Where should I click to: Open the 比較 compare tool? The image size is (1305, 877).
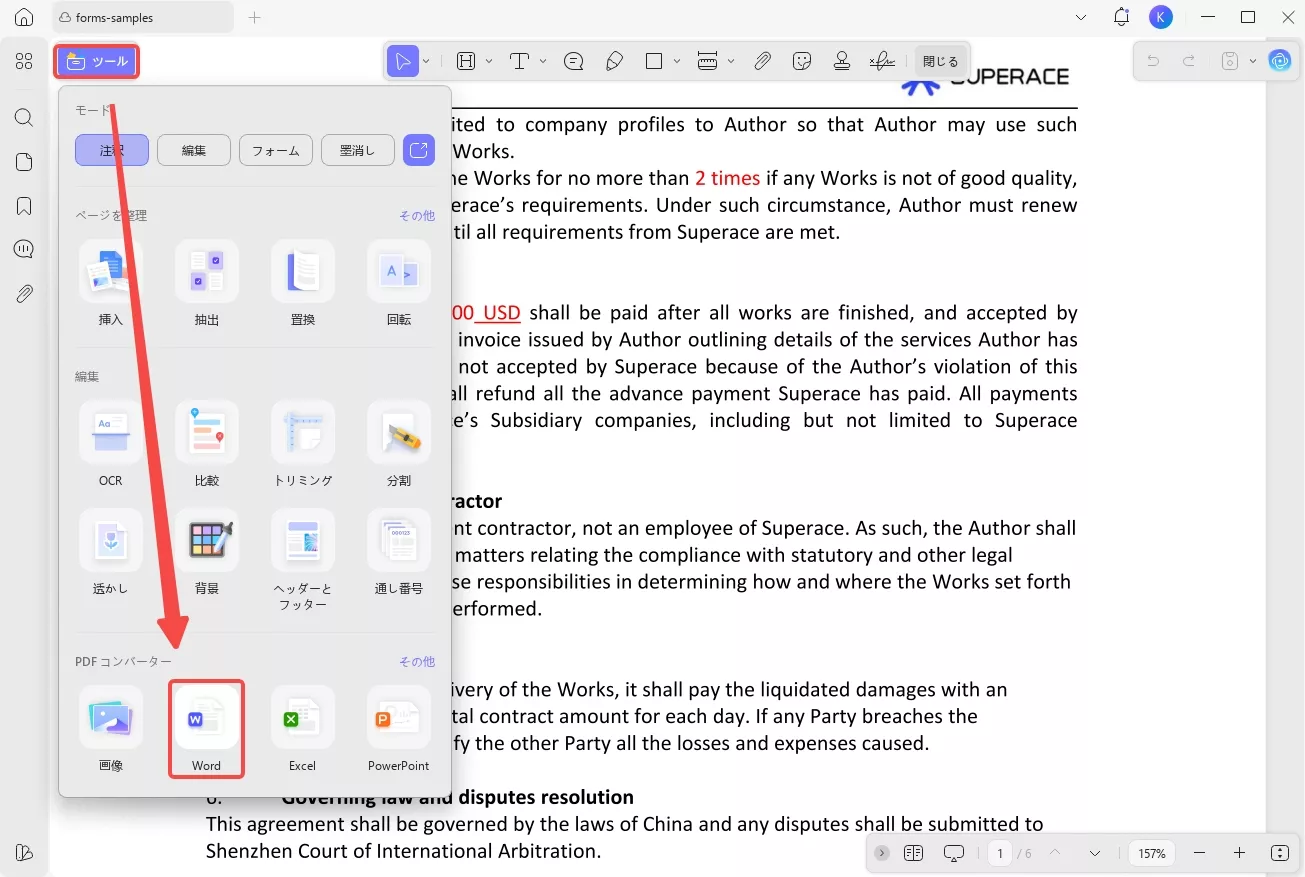tap(207, 446)
